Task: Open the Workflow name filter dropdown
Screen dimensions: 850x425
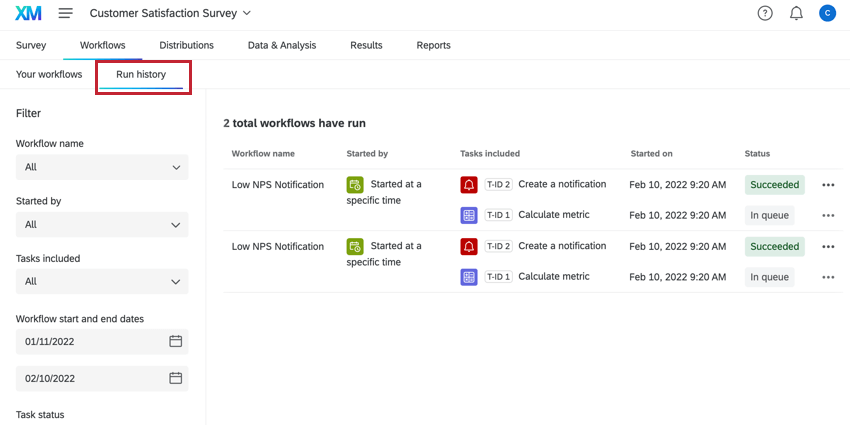Action: (101, 167)
